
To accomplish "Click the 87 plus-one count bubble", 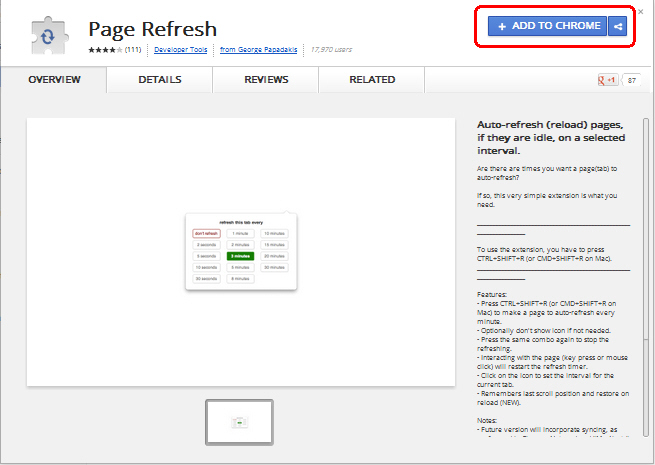I will [x=631, y=80].
